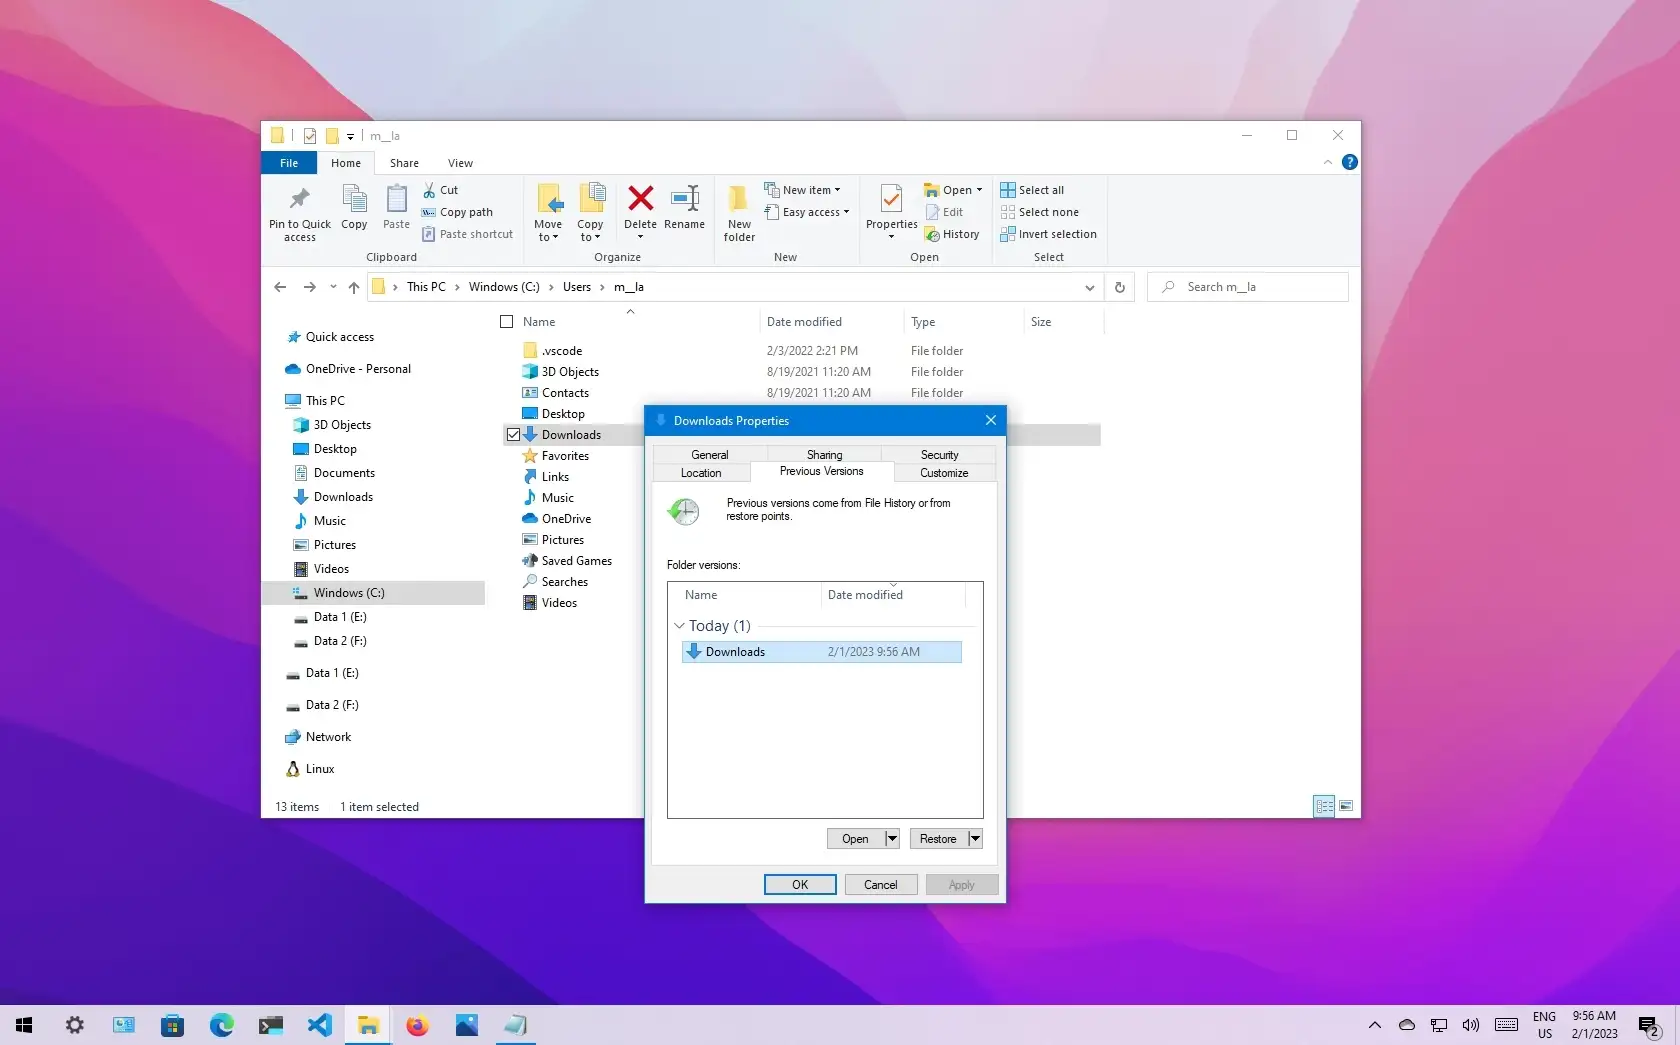Select Quick access in navigation pane
Screen dimensions: 1680x1045
[339, 337]
